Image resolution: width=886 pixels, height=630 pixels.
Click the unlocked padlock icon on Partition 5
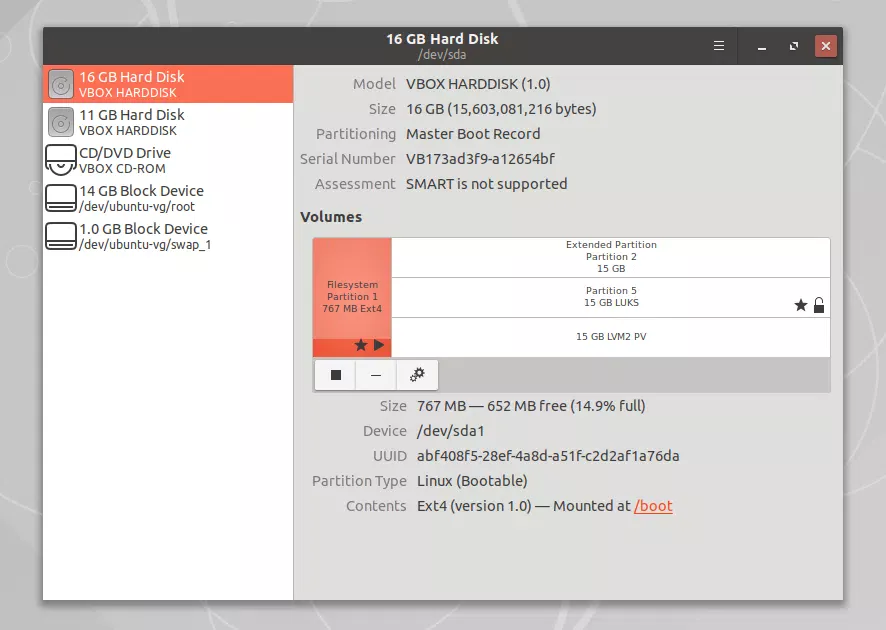(x=819, y=305)
